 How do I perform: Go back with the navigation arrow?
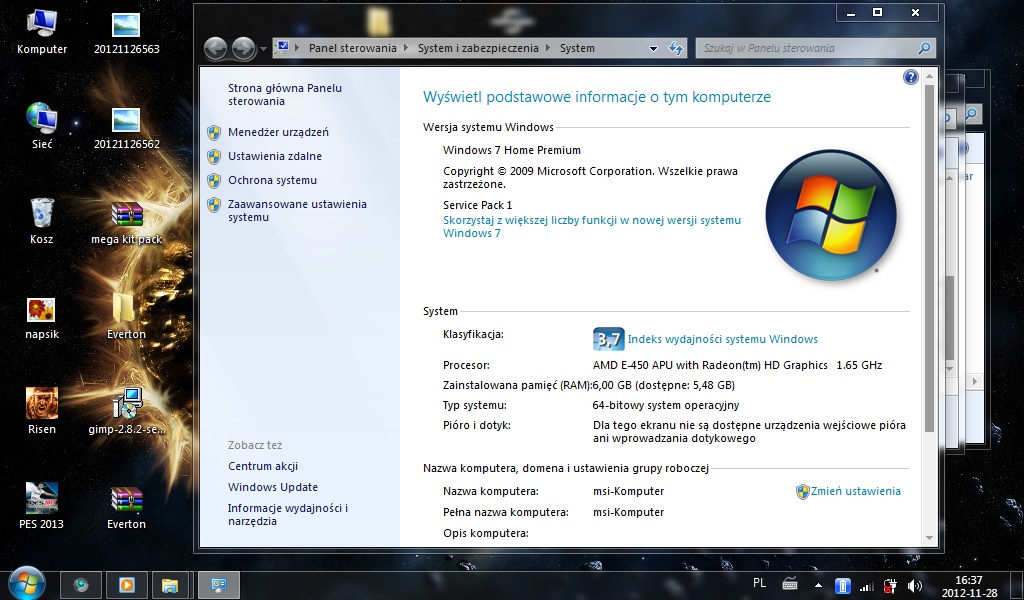click(216, 48)
